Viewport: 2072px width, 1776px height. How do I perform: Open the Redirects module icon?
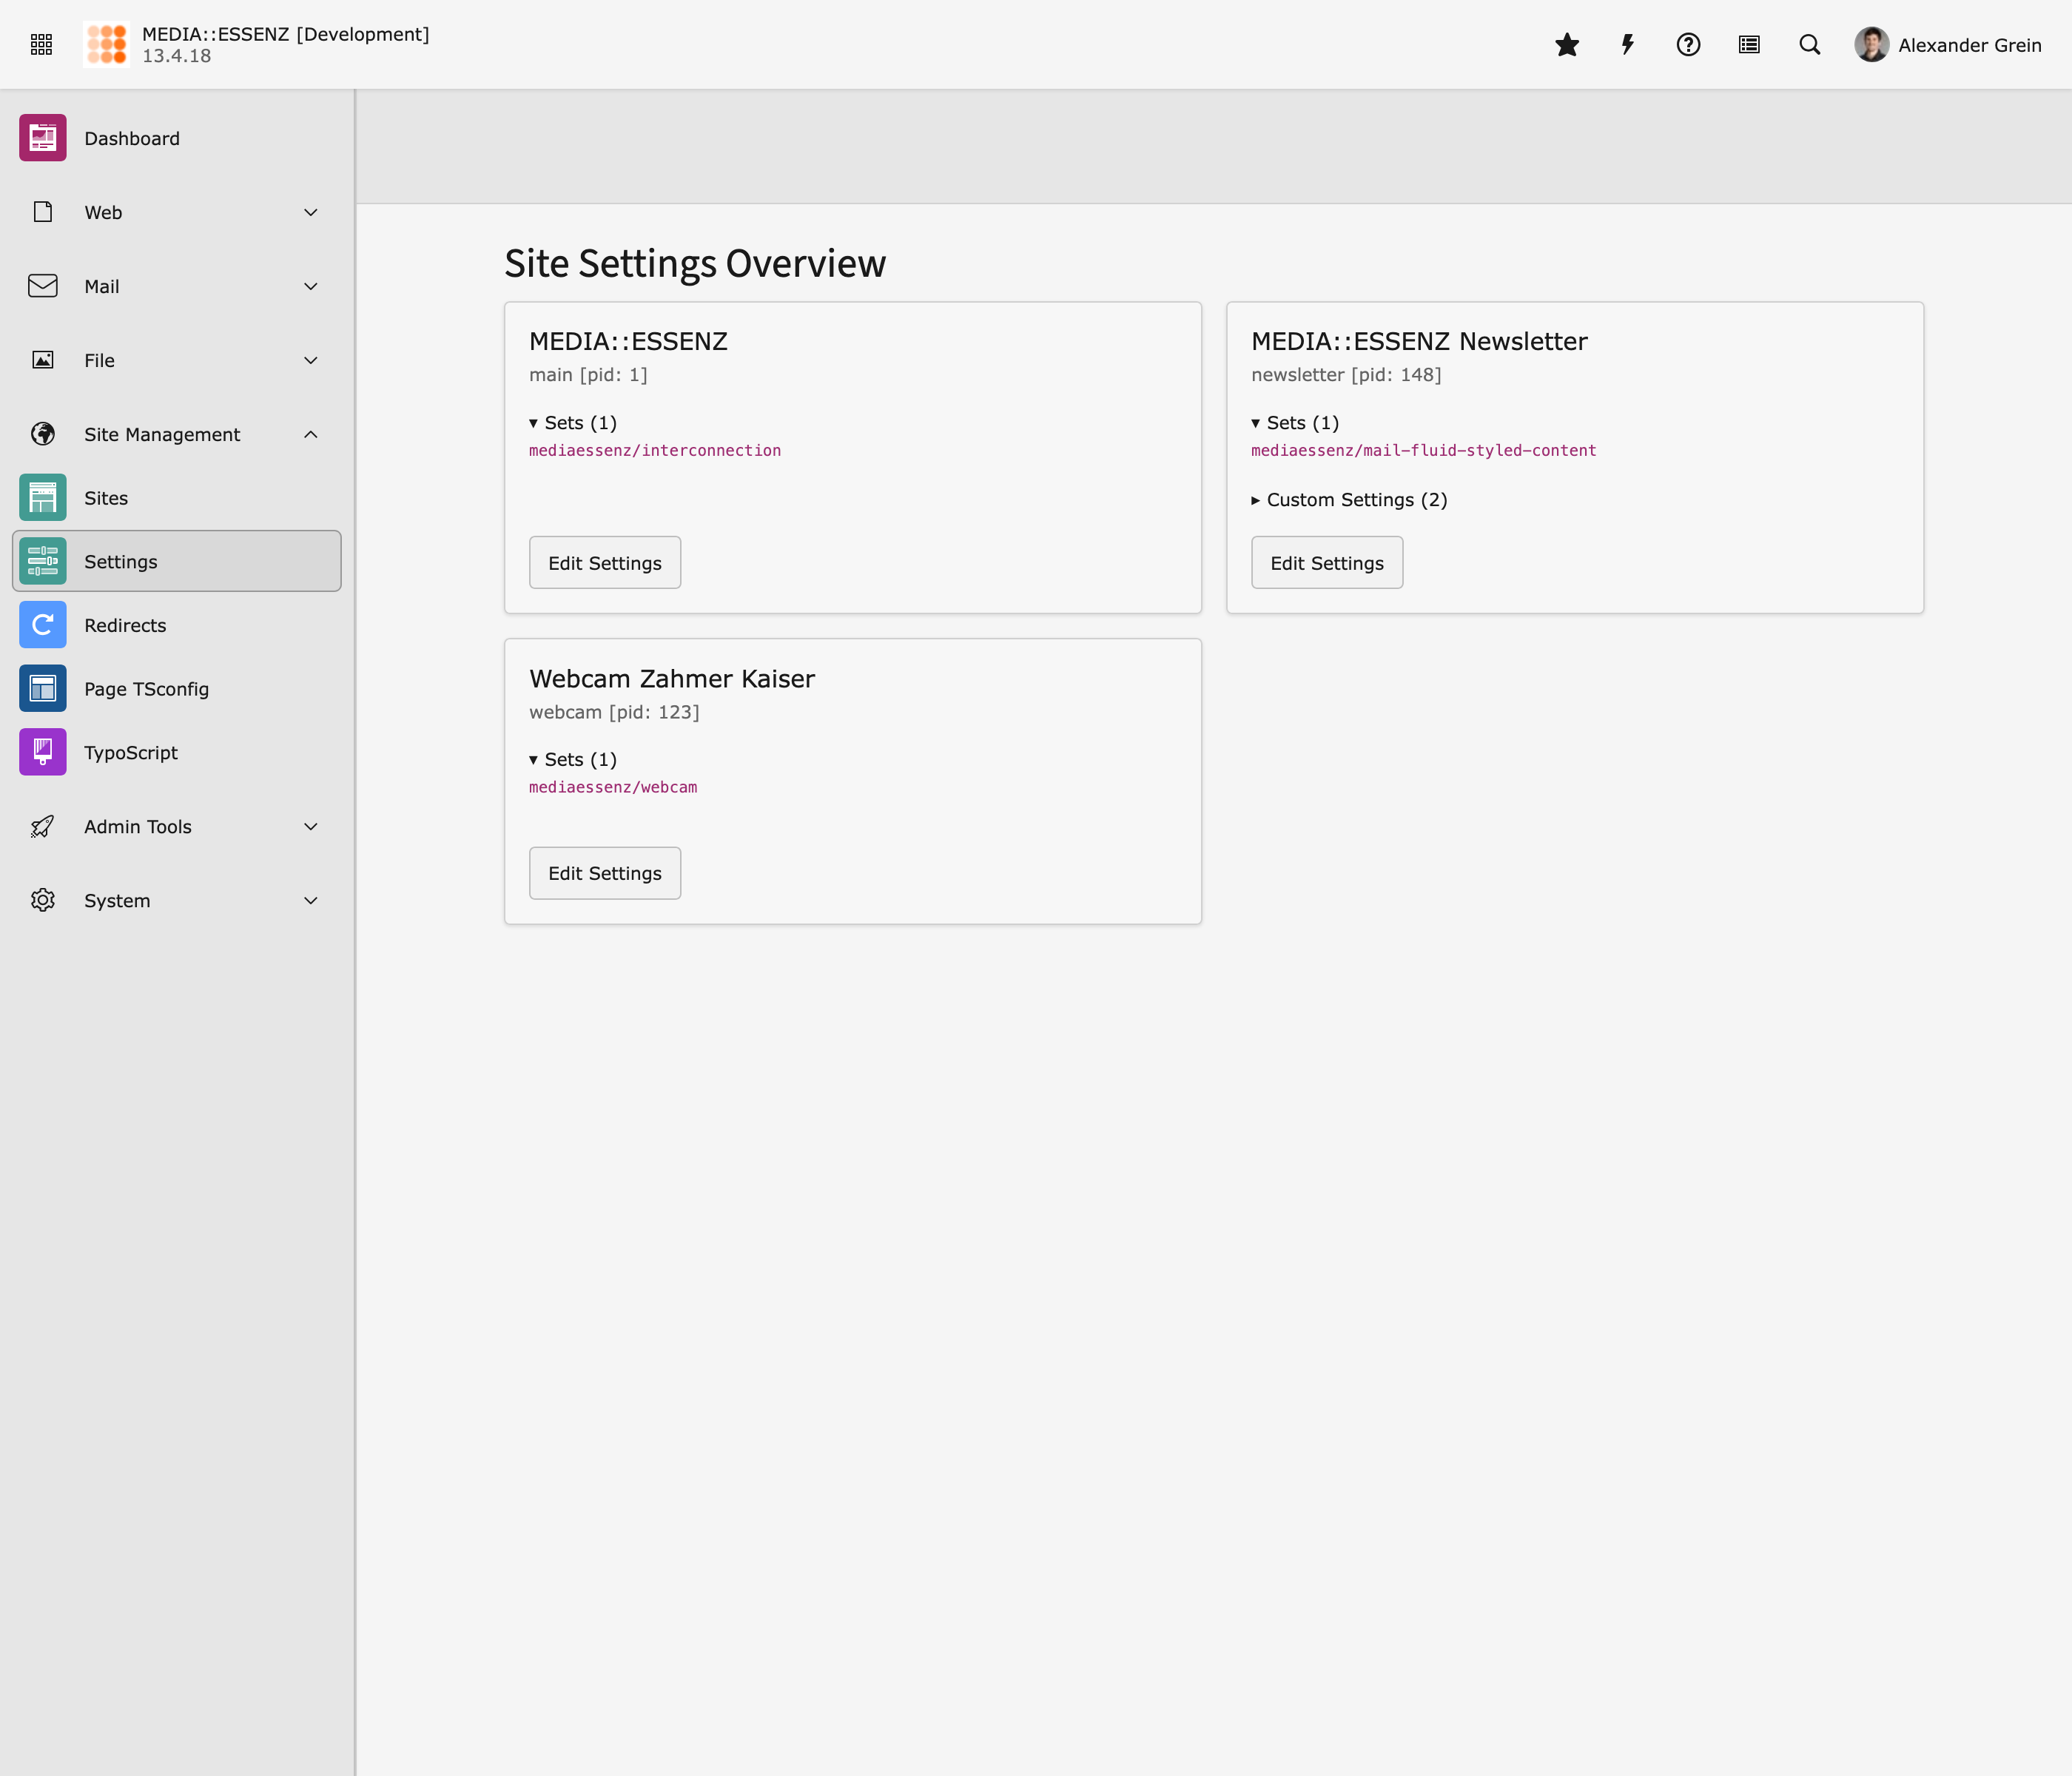pyautogui.click(x=43, y=625)
